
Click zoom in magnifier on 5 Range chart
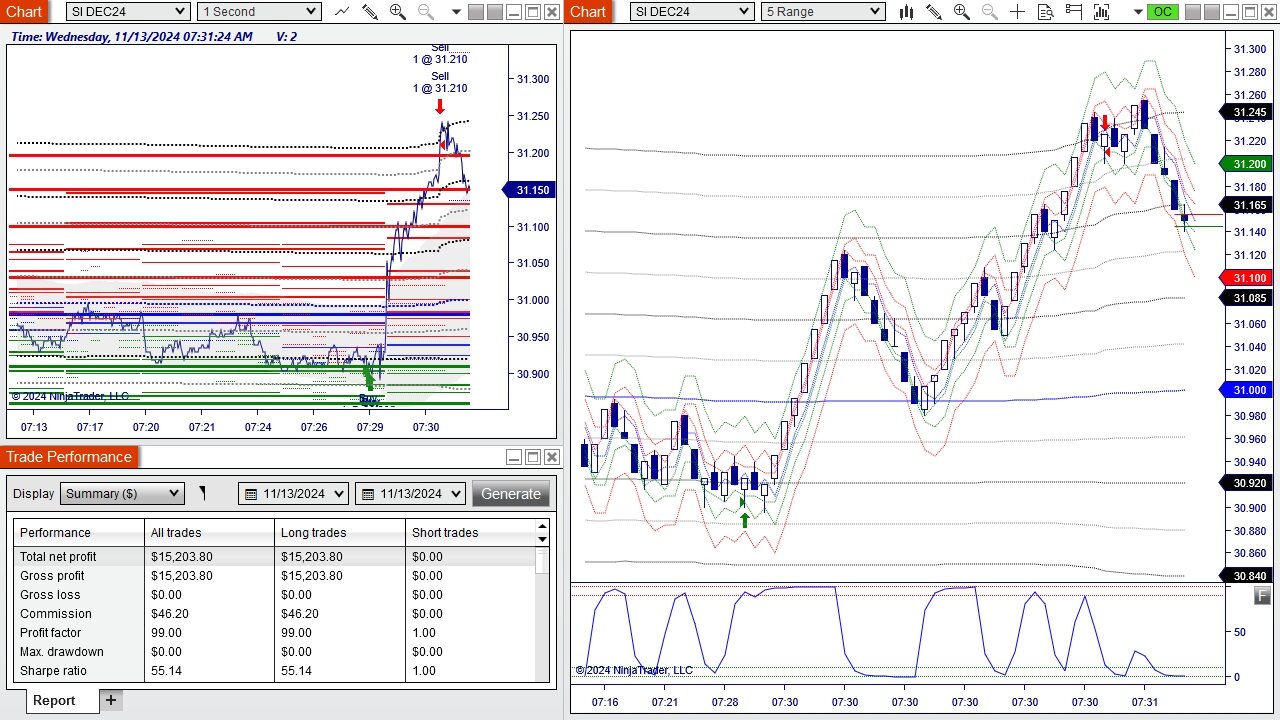pos(962,12)
